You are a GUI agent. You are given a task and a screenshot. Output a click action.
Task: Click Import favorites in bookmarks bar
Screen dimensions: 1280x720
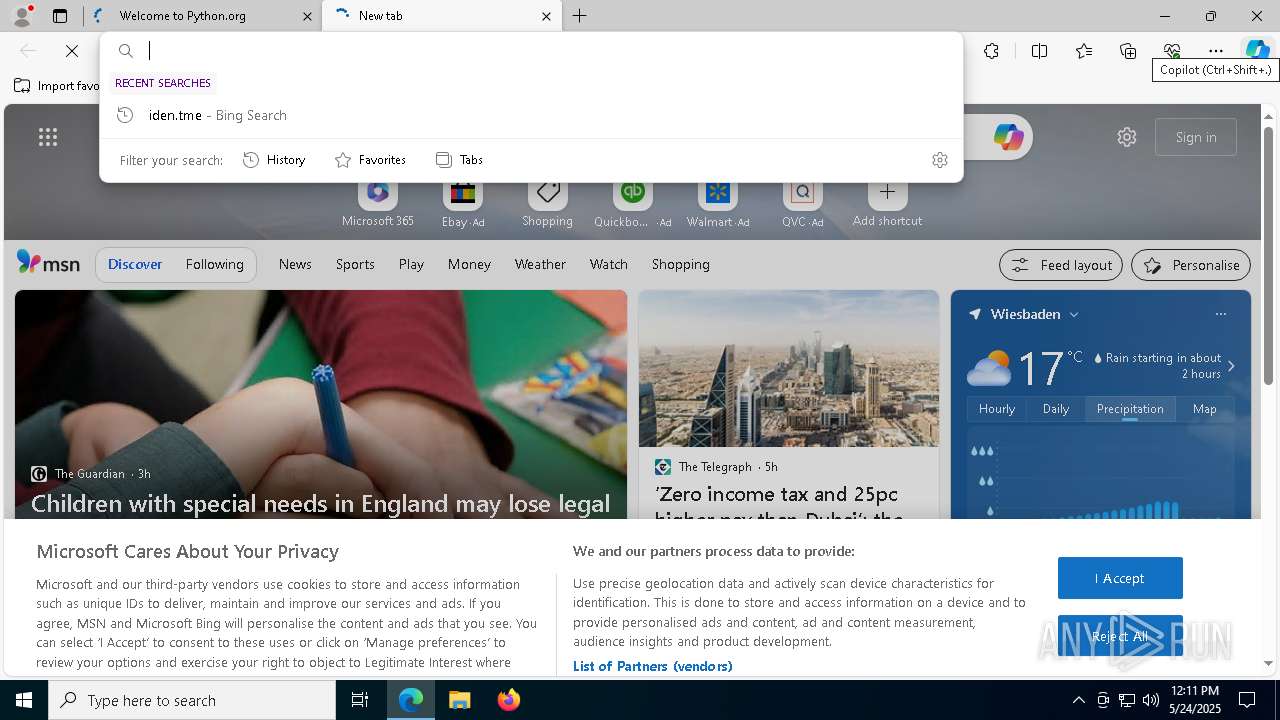click(x=57, y=86)
